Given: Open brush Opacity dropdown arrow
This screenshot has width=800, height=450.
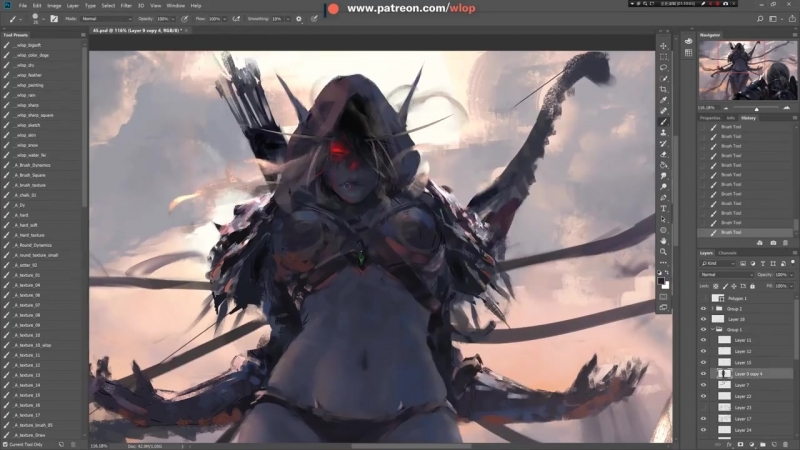Looking at the screenshot, I should tap(172, 19).
